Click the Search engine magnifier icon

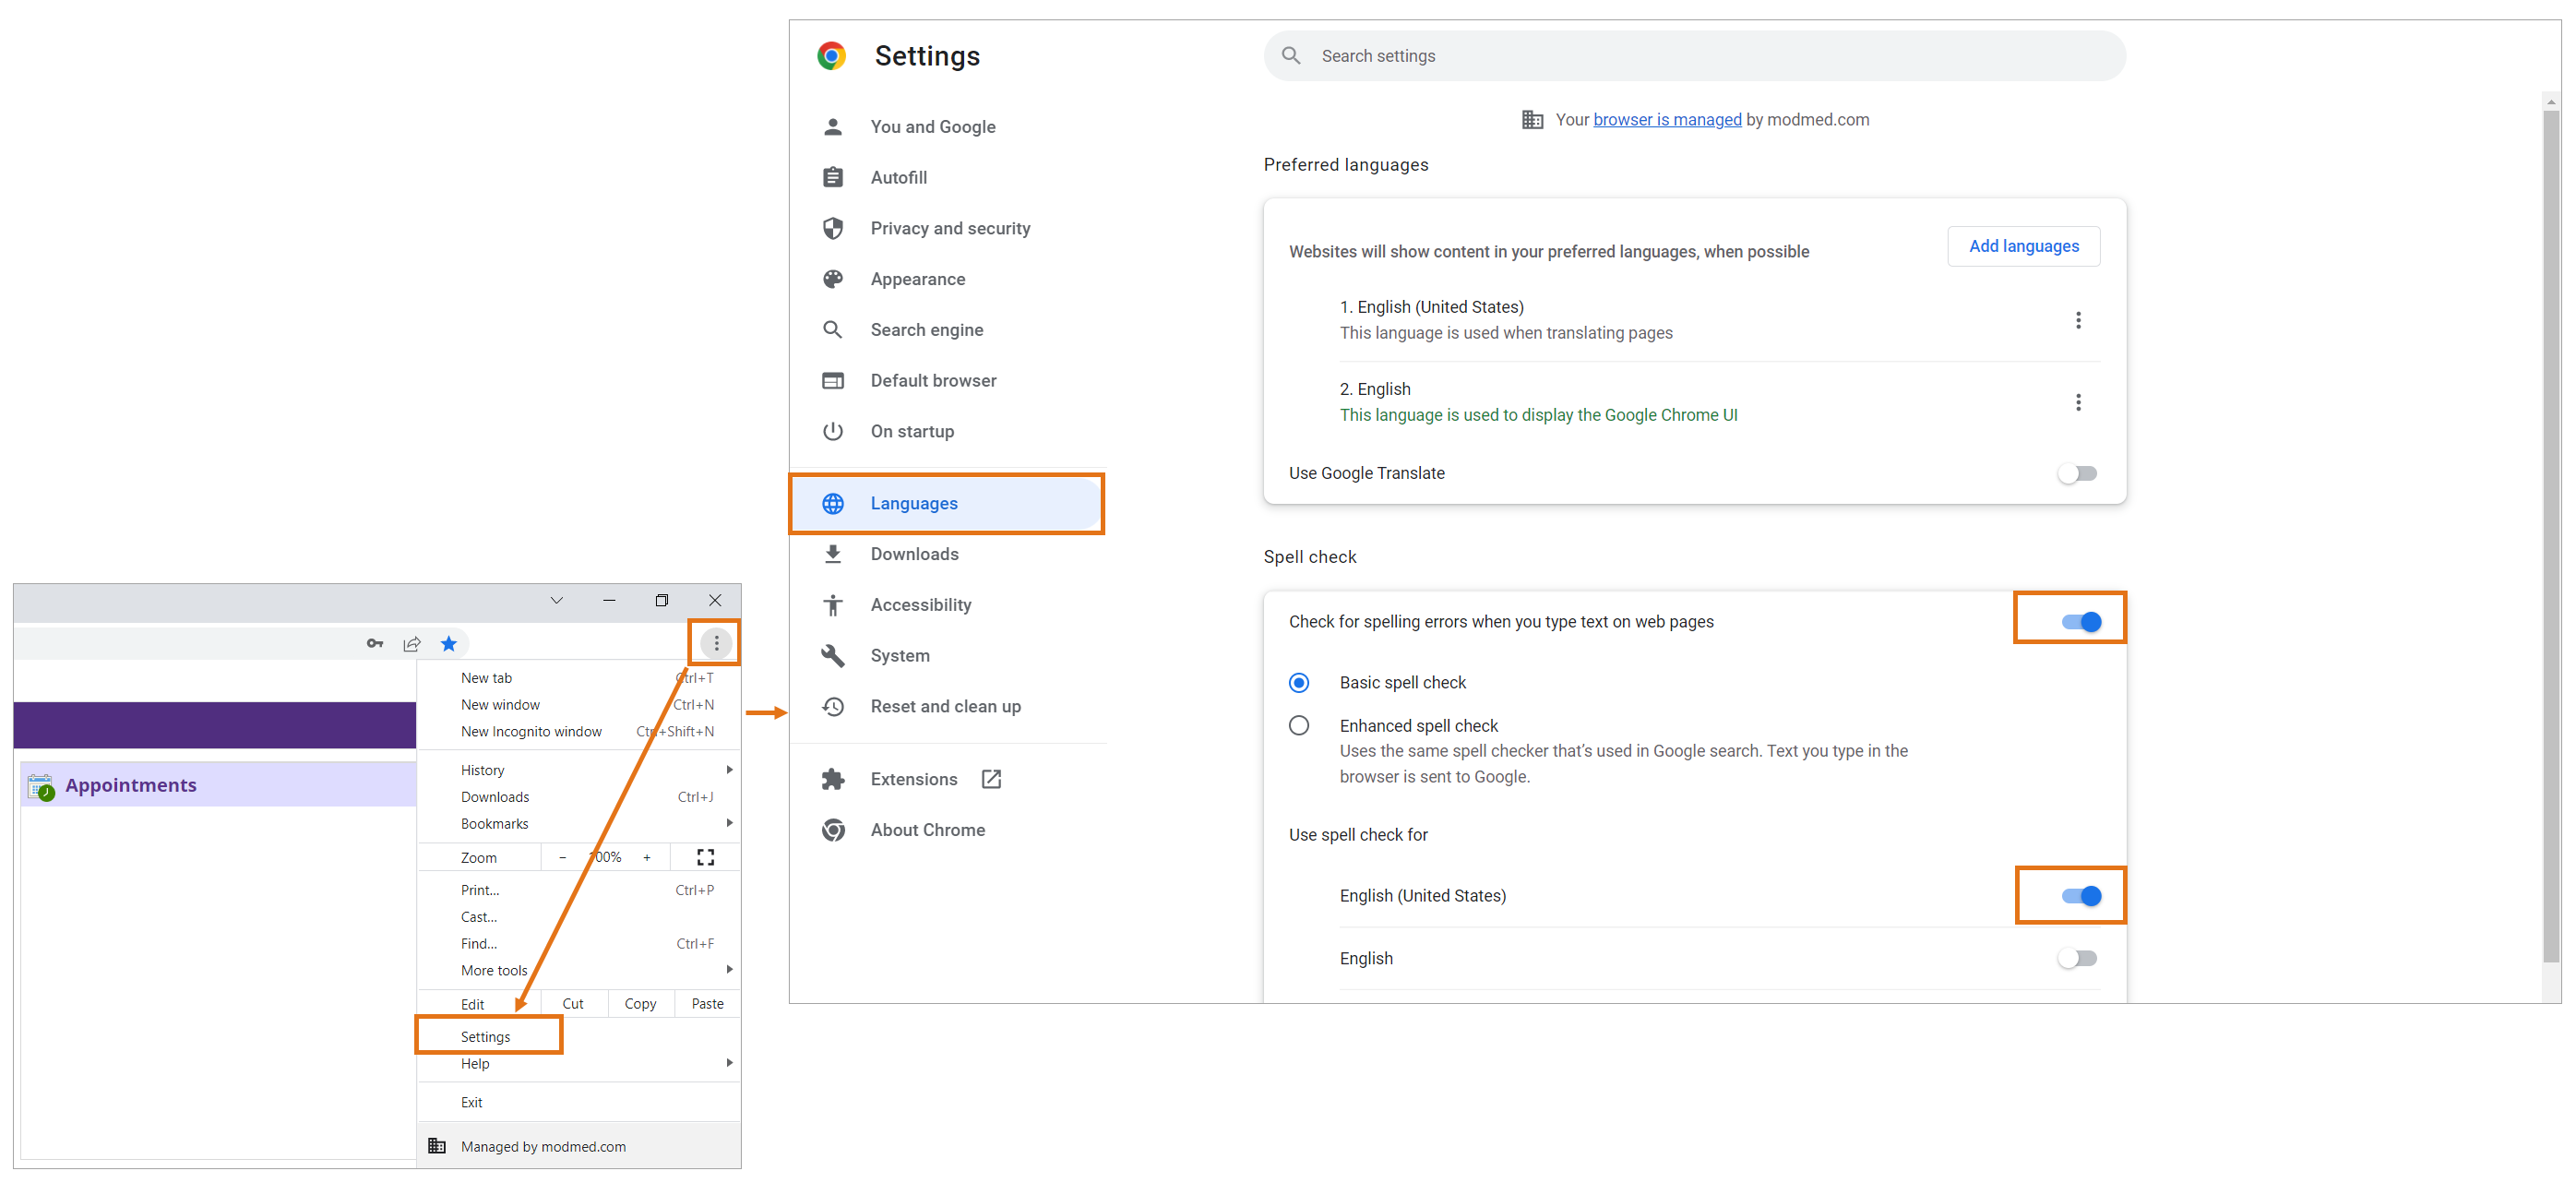(833, 330)
